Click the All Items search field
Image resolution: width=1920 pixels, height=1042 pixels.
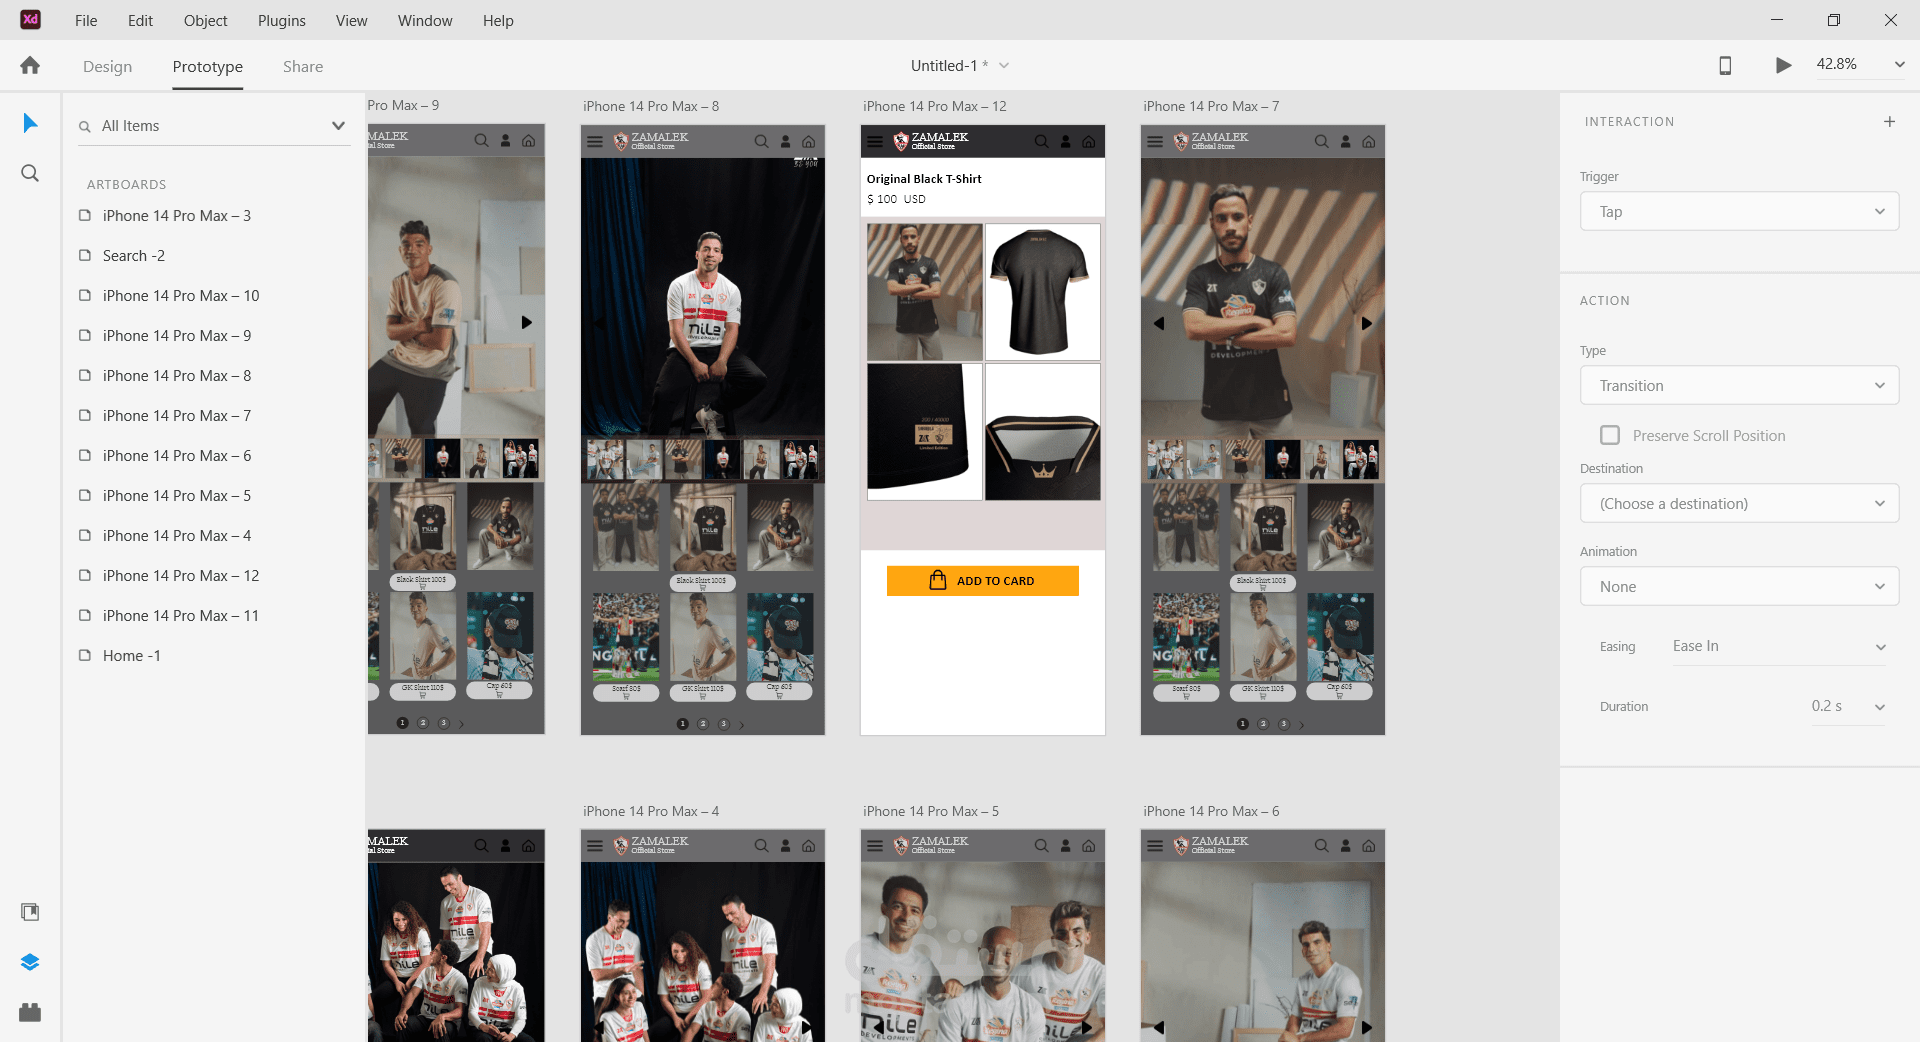[214, 126]
